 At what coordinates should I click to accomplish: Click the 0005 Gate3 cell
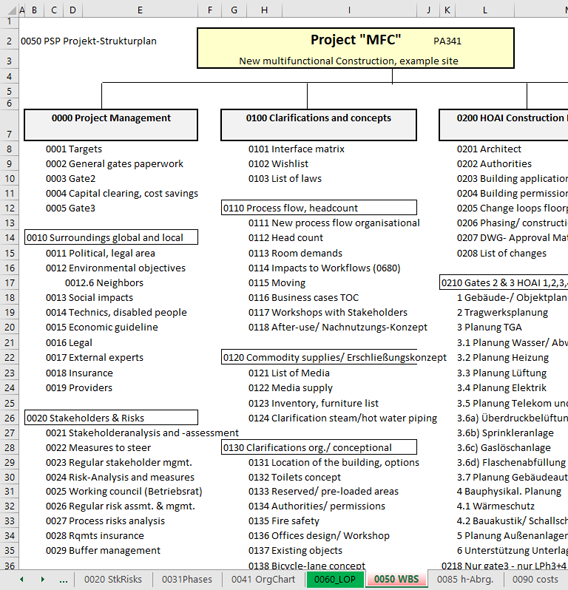[x=70, y=208]
